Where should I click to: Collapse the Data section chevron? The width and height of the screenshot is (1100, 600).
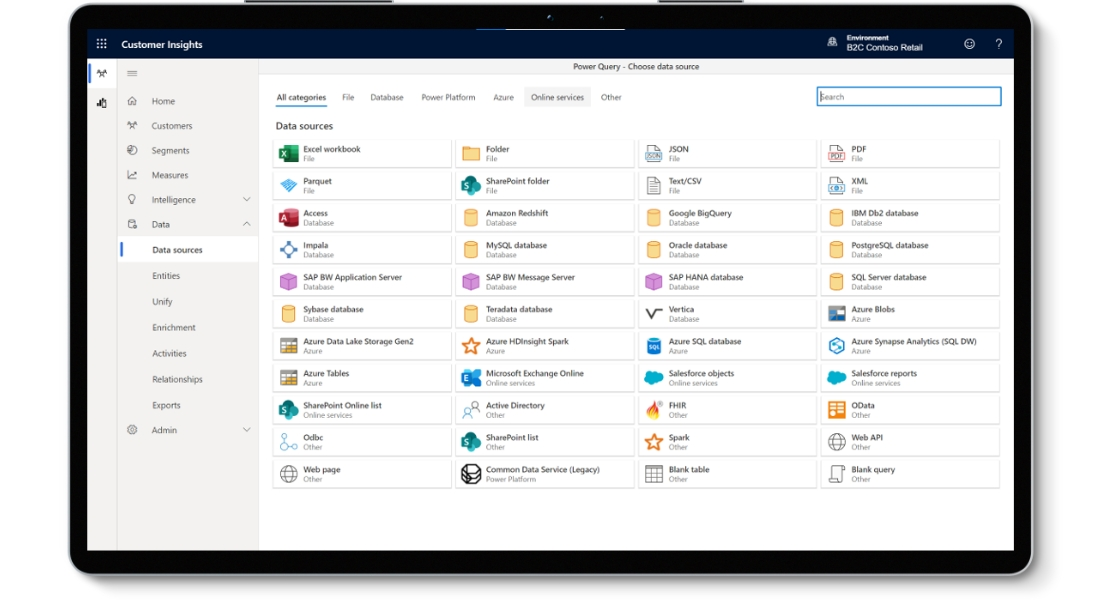247,225
